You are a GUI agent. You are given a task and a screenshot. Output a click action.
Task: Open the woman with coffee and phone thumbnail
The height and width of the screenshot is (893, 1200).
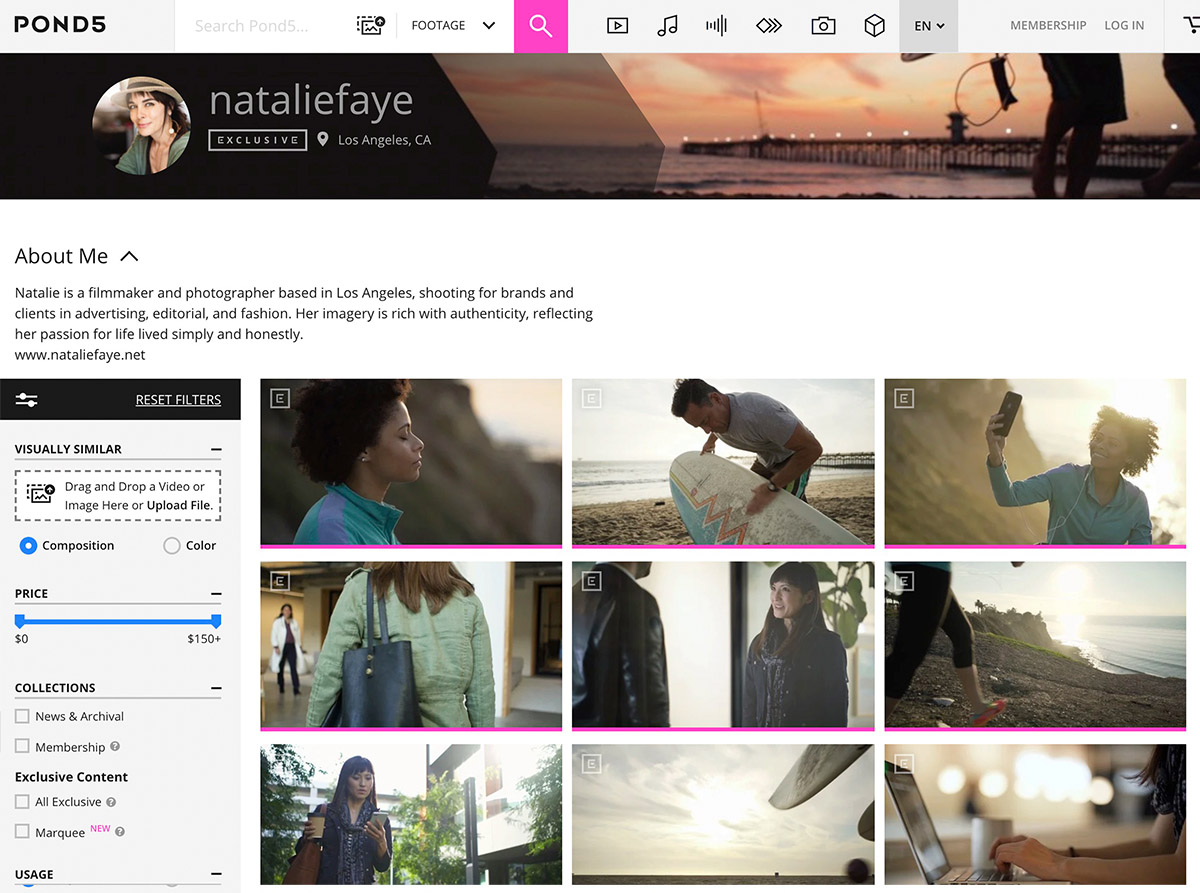tap(411, 815)
